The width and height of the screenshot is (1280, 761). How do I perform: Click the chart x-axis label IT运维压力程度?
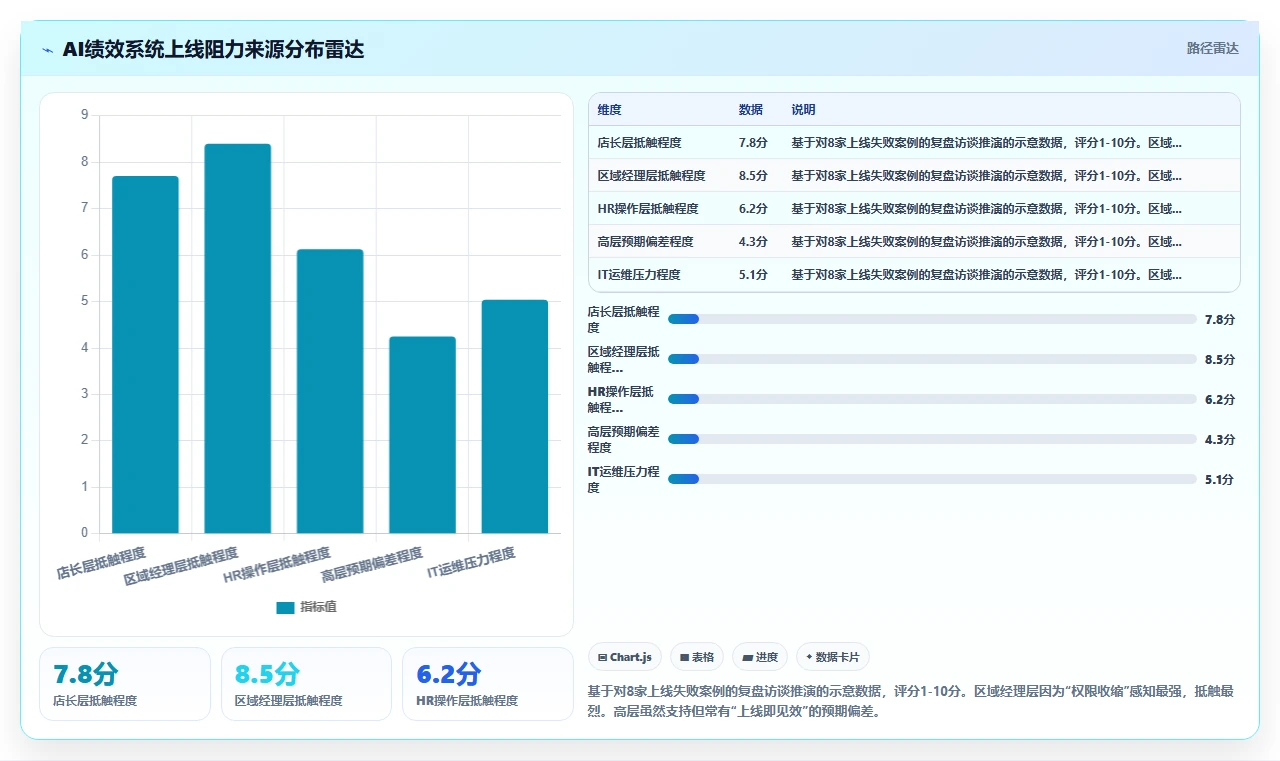(472, 563)
